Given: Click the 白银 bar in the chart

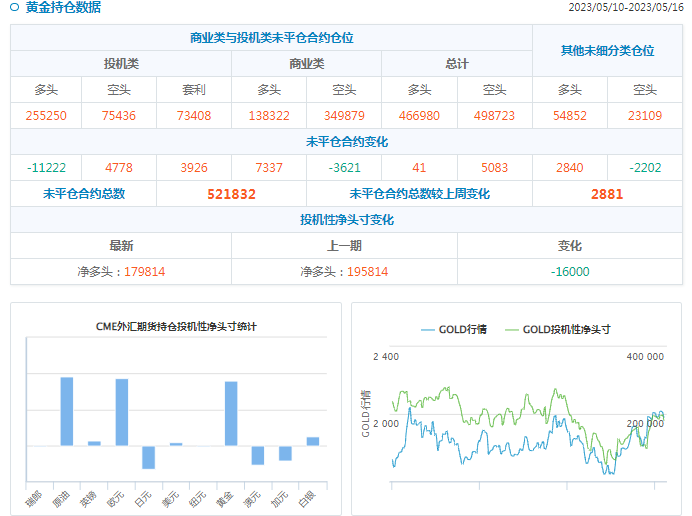Looking at the screenshot, I should point(313,441).
